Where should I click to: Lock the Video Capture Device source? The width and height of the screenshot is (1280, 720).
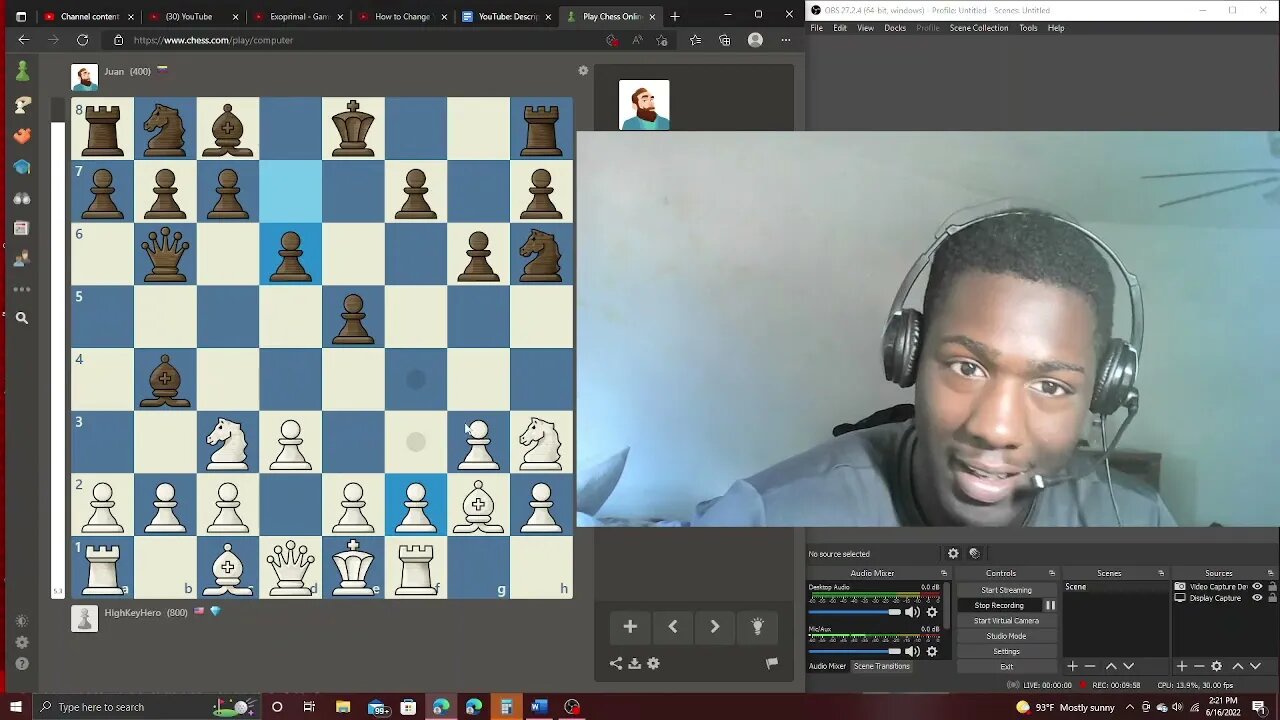1271,587
